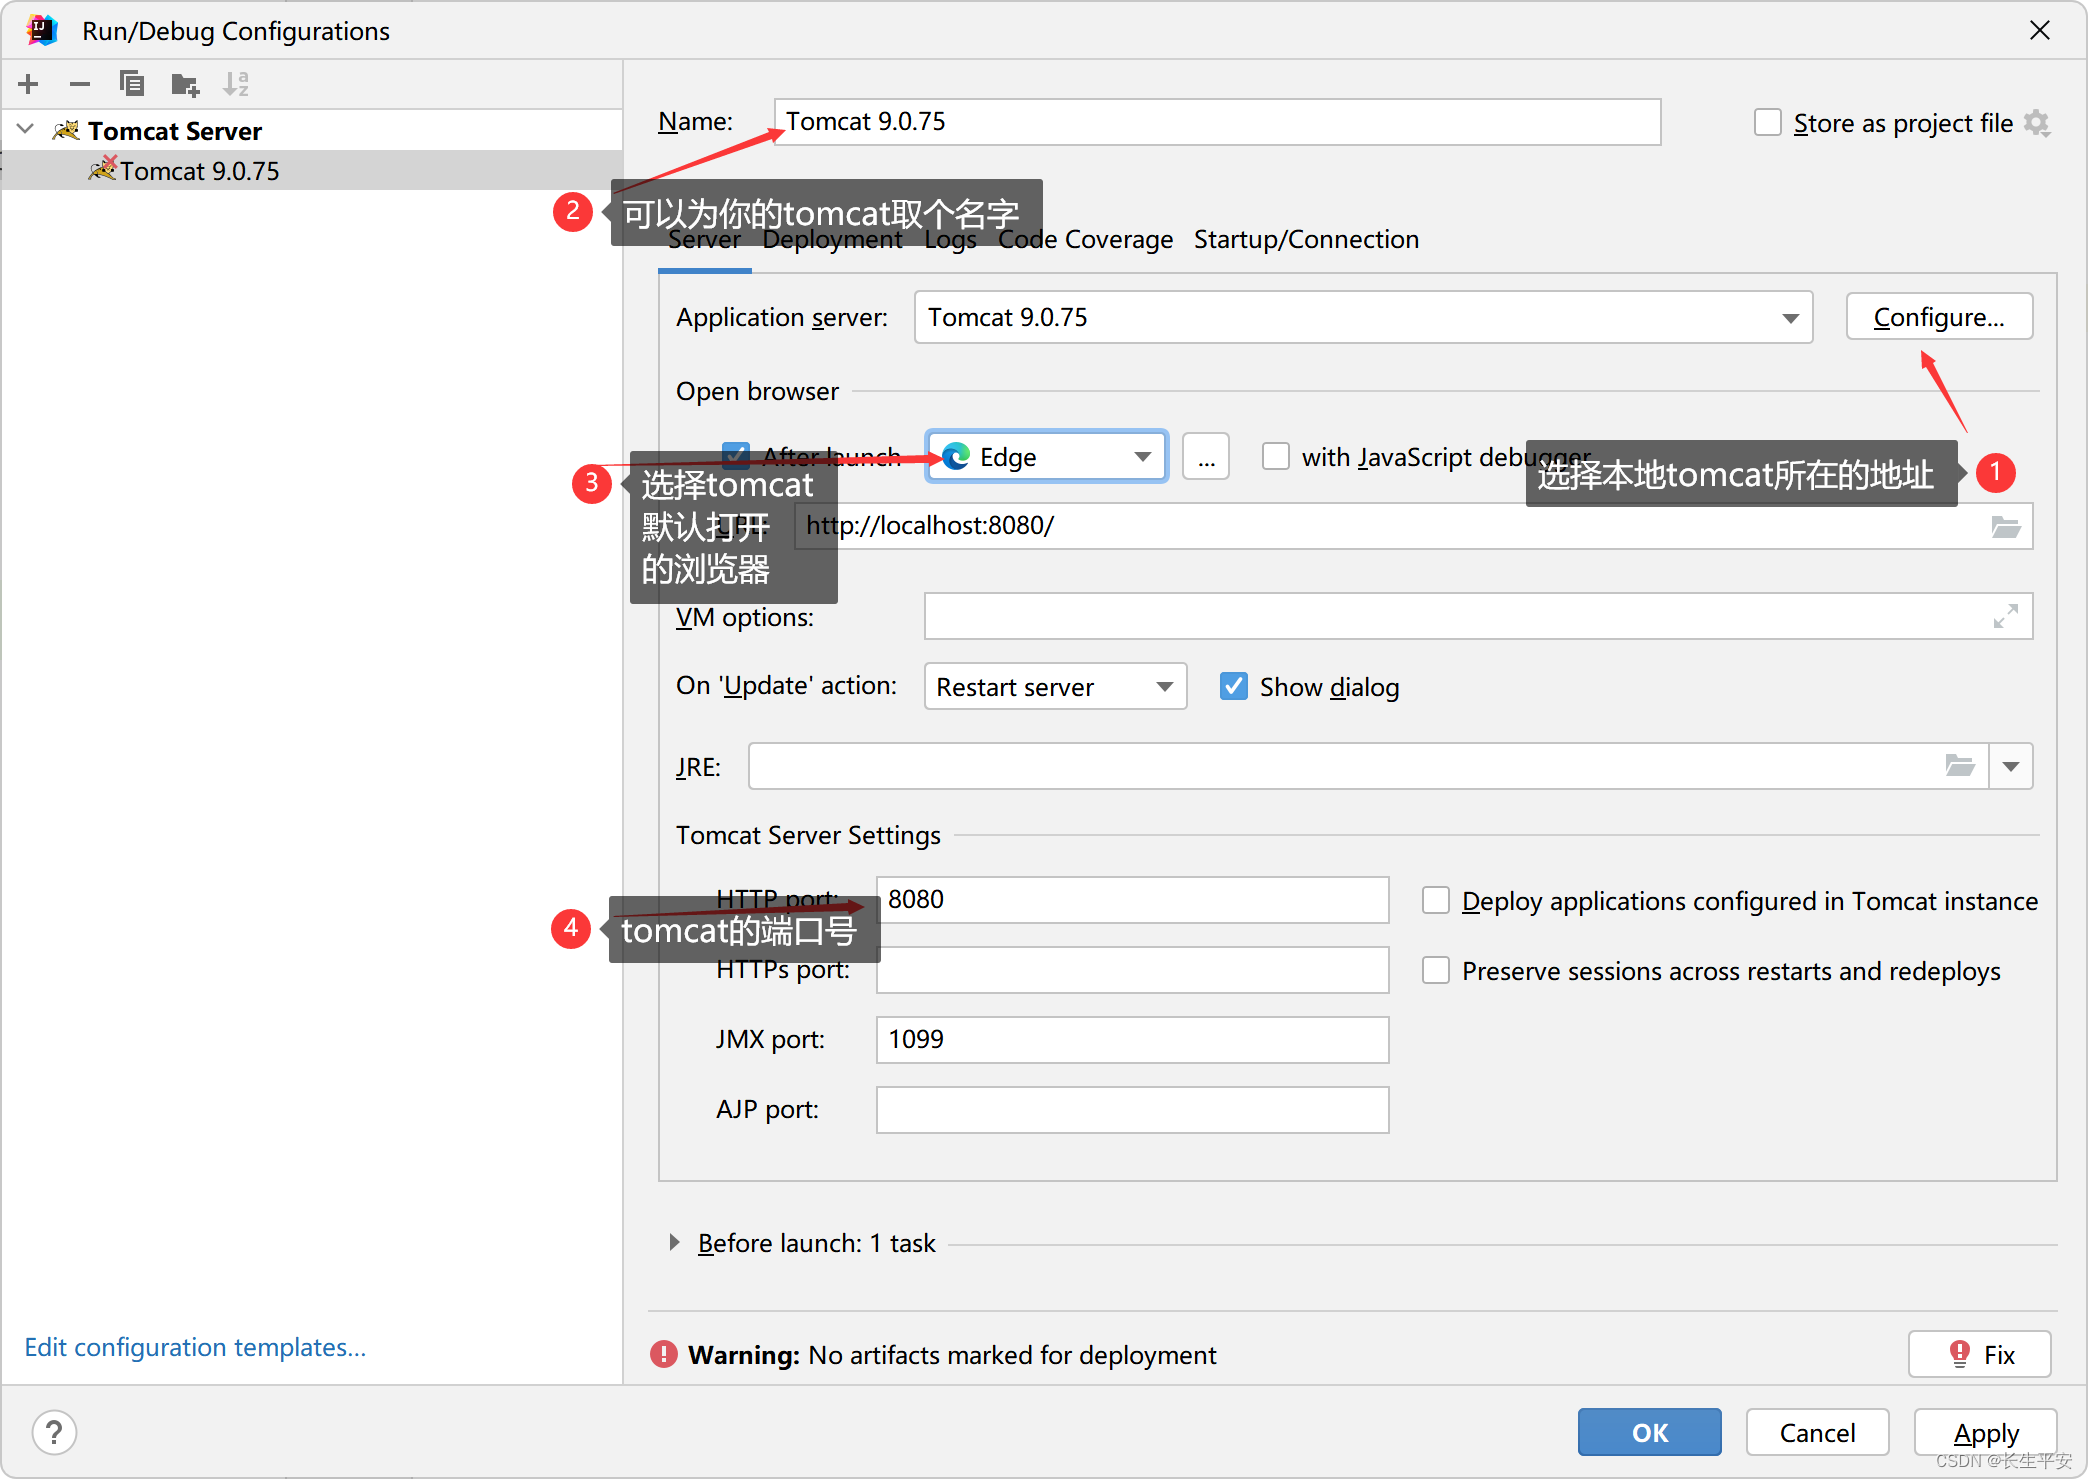
Task: Confirm with the OK button
Action: coord(1649,1432)
